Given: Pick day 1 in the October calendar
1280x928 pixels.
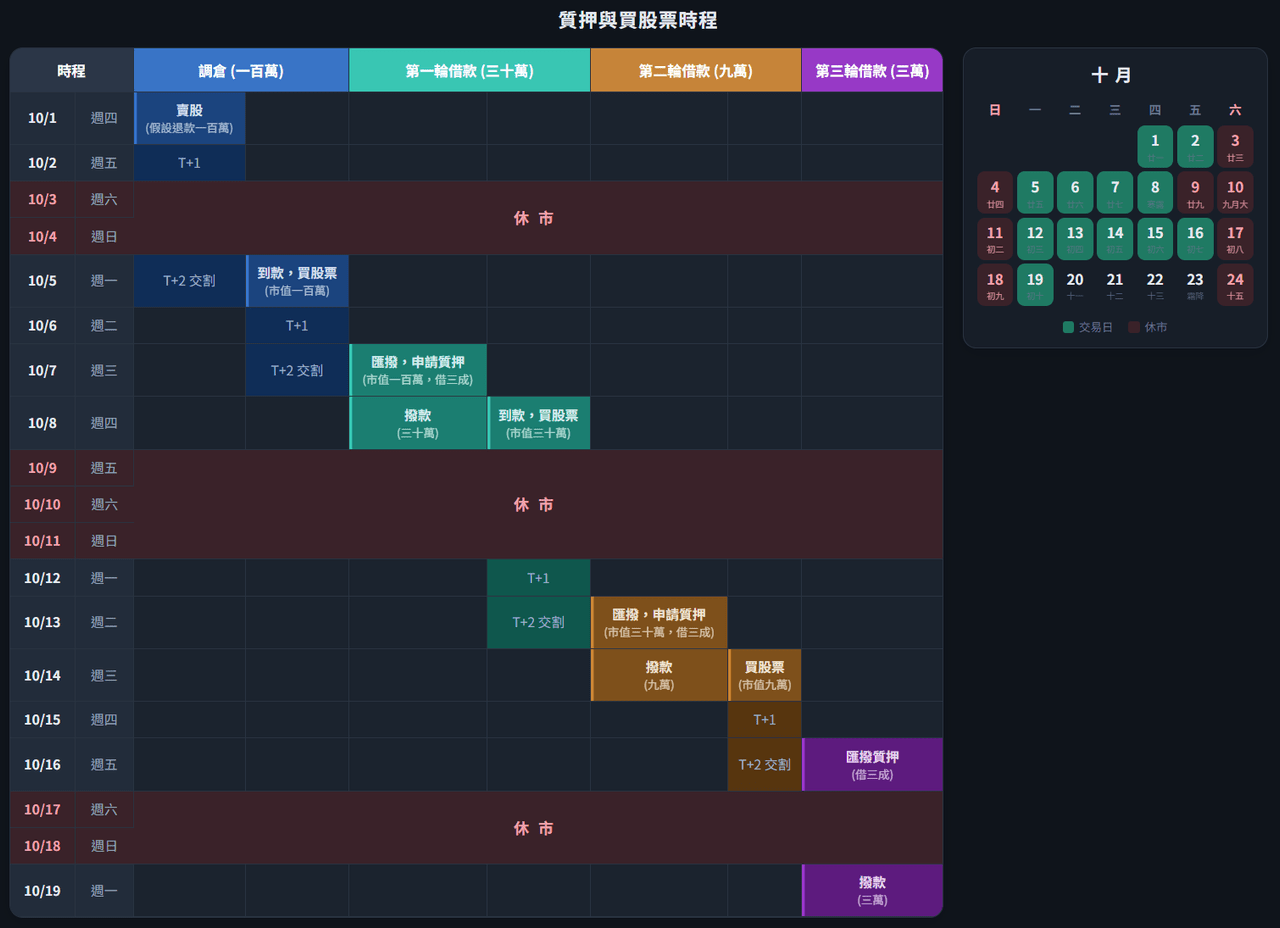Looking at the screenshot, I should [1155, 146].
